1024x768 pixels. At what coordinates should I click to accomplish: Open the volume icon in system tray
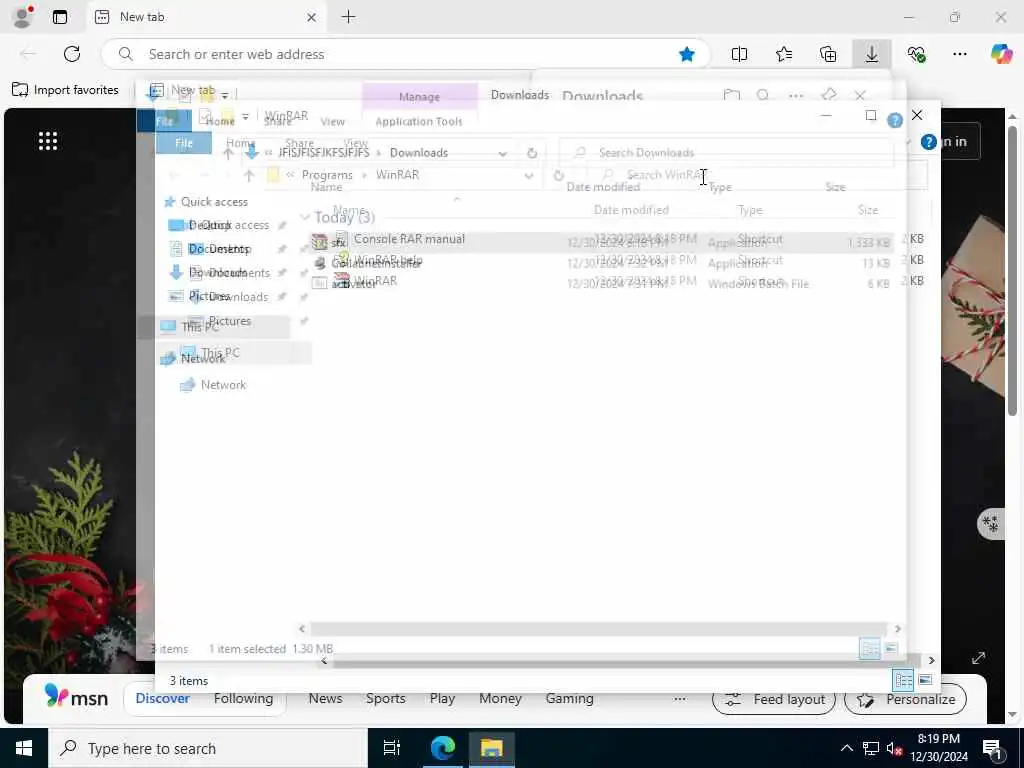[x=894, y=748]
